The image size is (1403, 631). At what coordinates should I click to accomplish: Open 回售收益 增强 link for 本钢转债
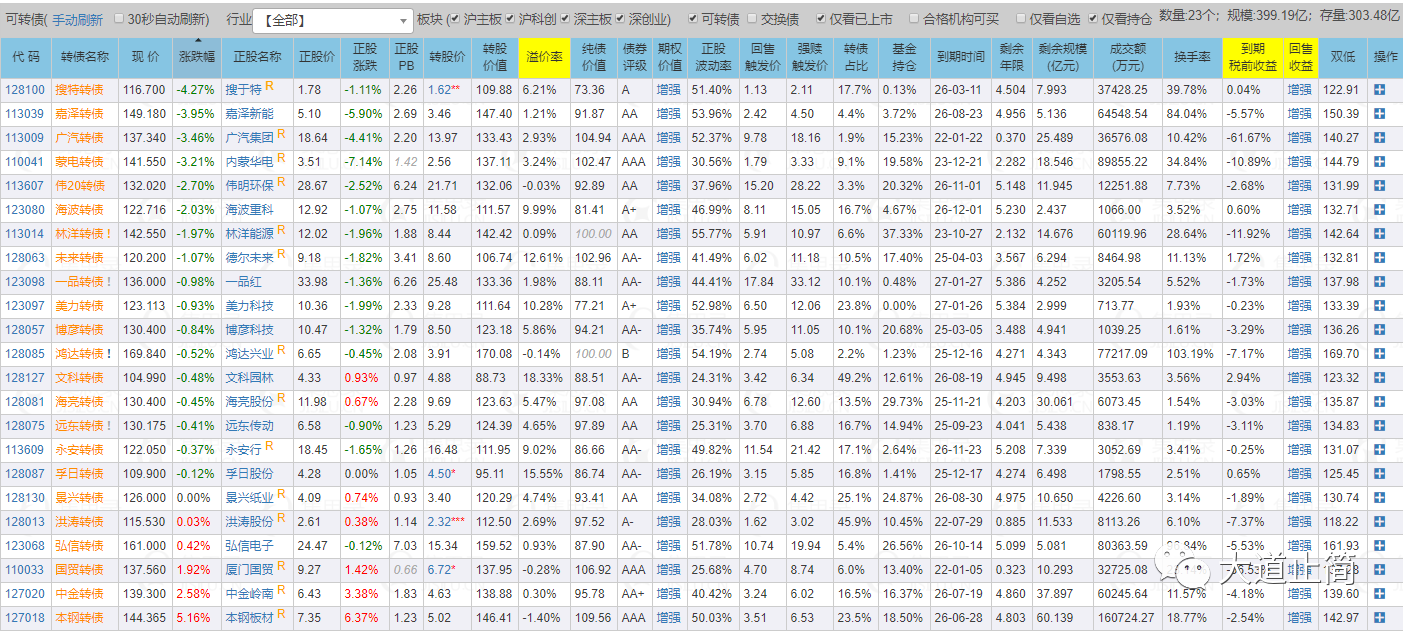(1300, 618)
